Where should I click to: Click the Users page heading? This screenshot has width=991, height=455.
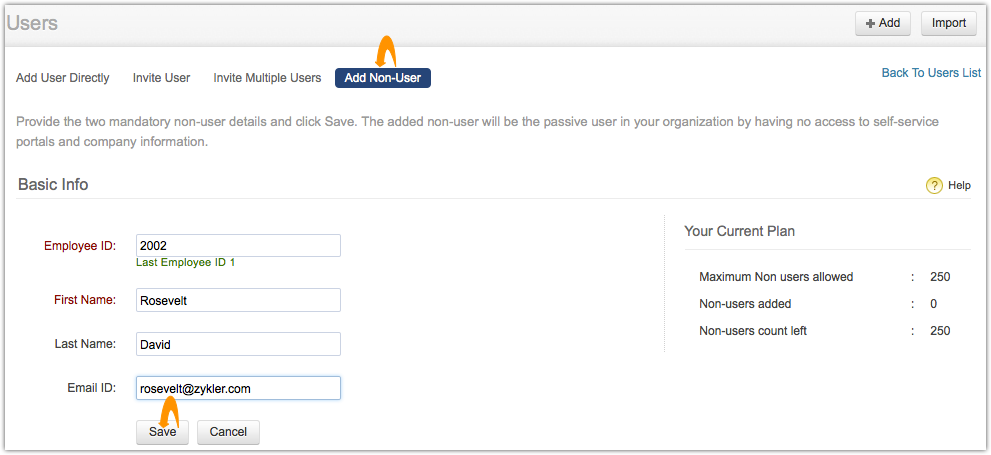tap(32, 23)
